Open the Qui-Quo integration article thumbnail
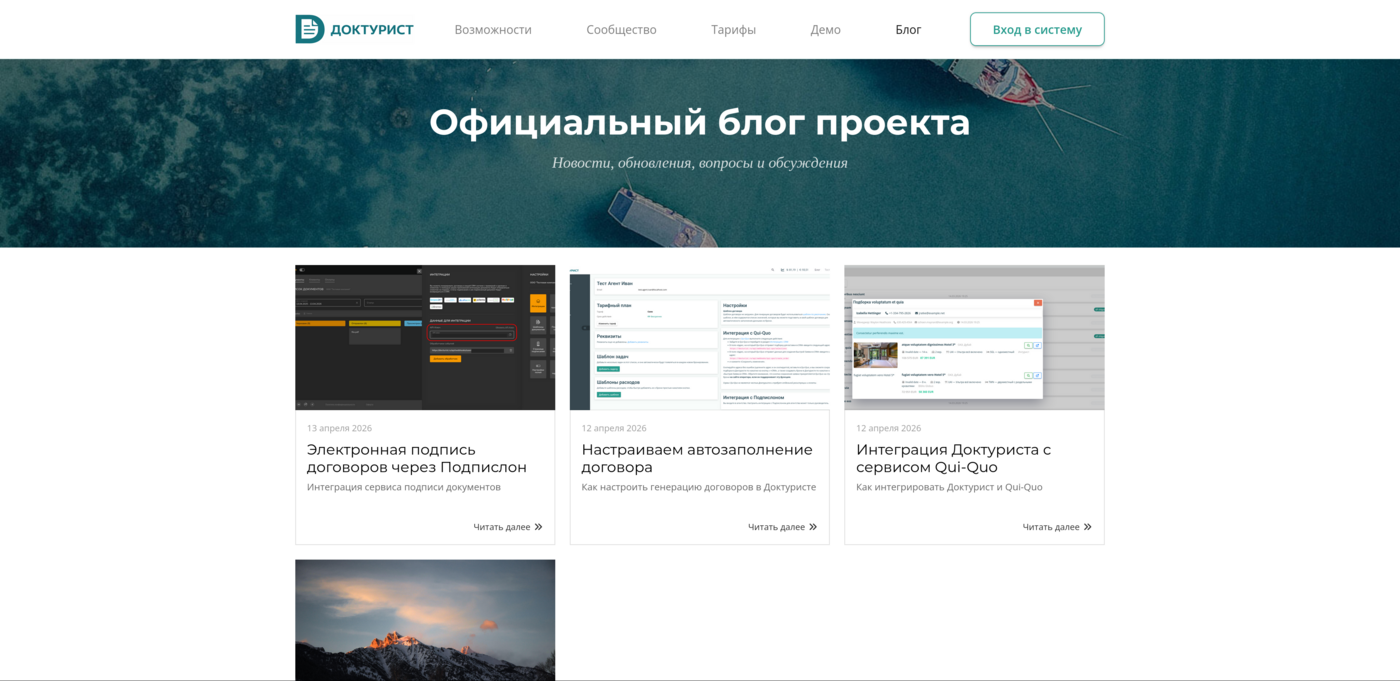Image resolution: width=1400 pixels, height=681 pixels. [x=974, y=337]
